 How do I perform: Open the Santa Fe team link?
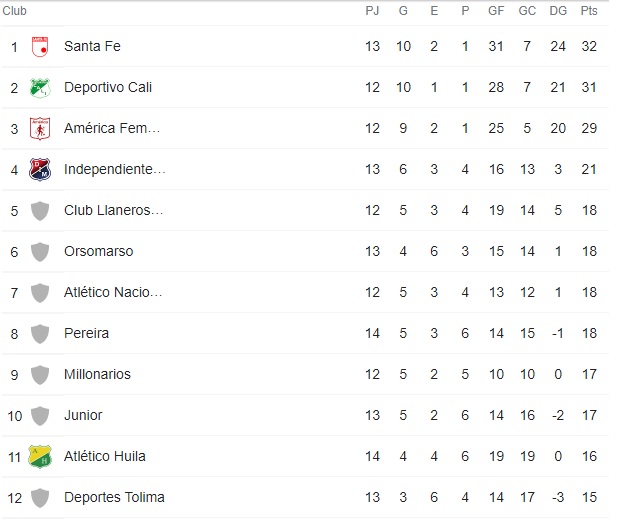(x=92, y=46)
